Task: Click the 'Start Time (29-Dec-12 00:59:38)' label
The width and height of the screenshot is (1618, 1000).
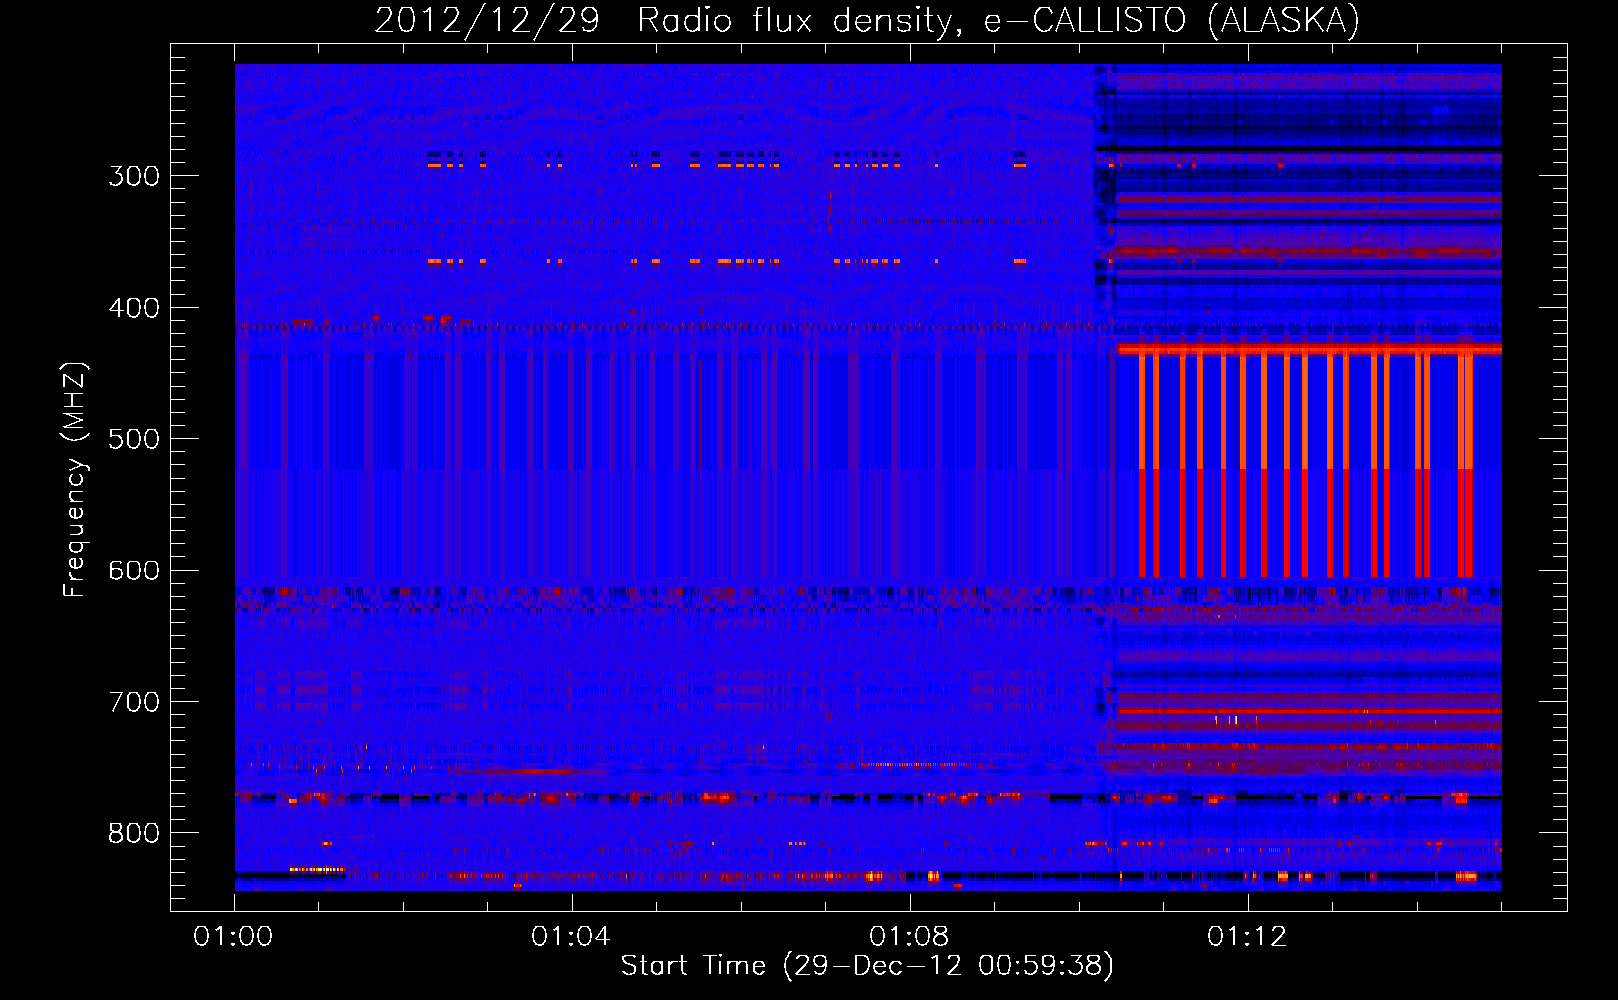Action: coord(867,966)
